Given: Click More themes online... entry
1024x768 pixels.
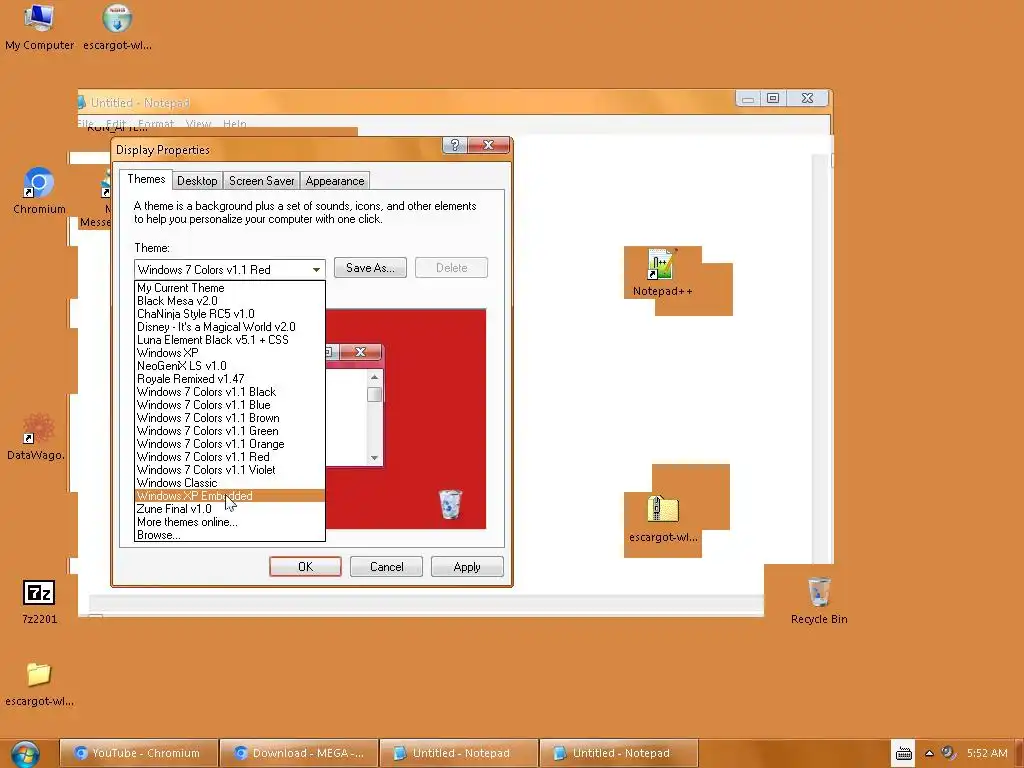Looking at the screenshot, I should point(230,522).
